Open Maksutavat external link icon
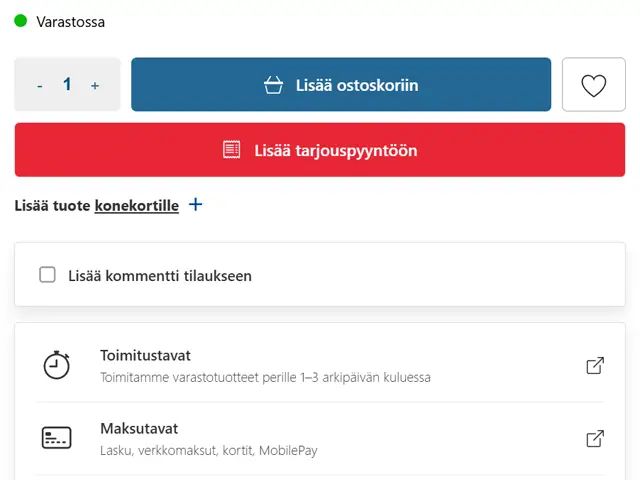640x480 pixels. point(595,438)
